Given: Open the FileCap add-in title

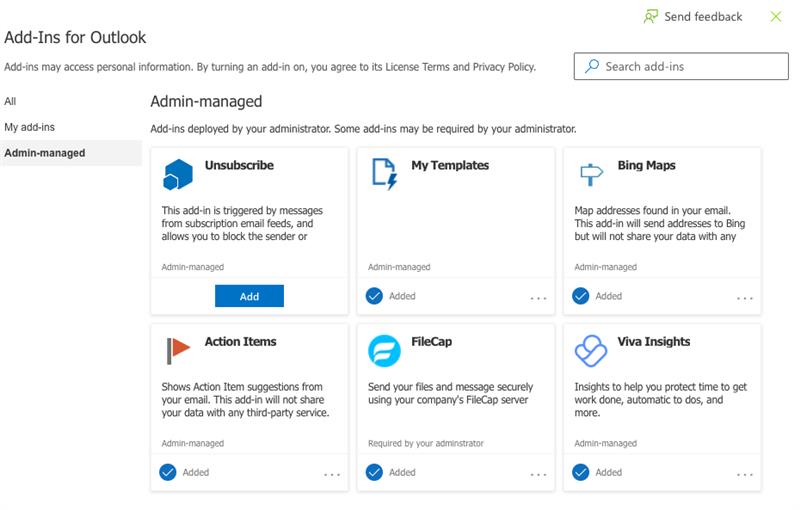Looking at the screenshot, I should pos(432,342).
